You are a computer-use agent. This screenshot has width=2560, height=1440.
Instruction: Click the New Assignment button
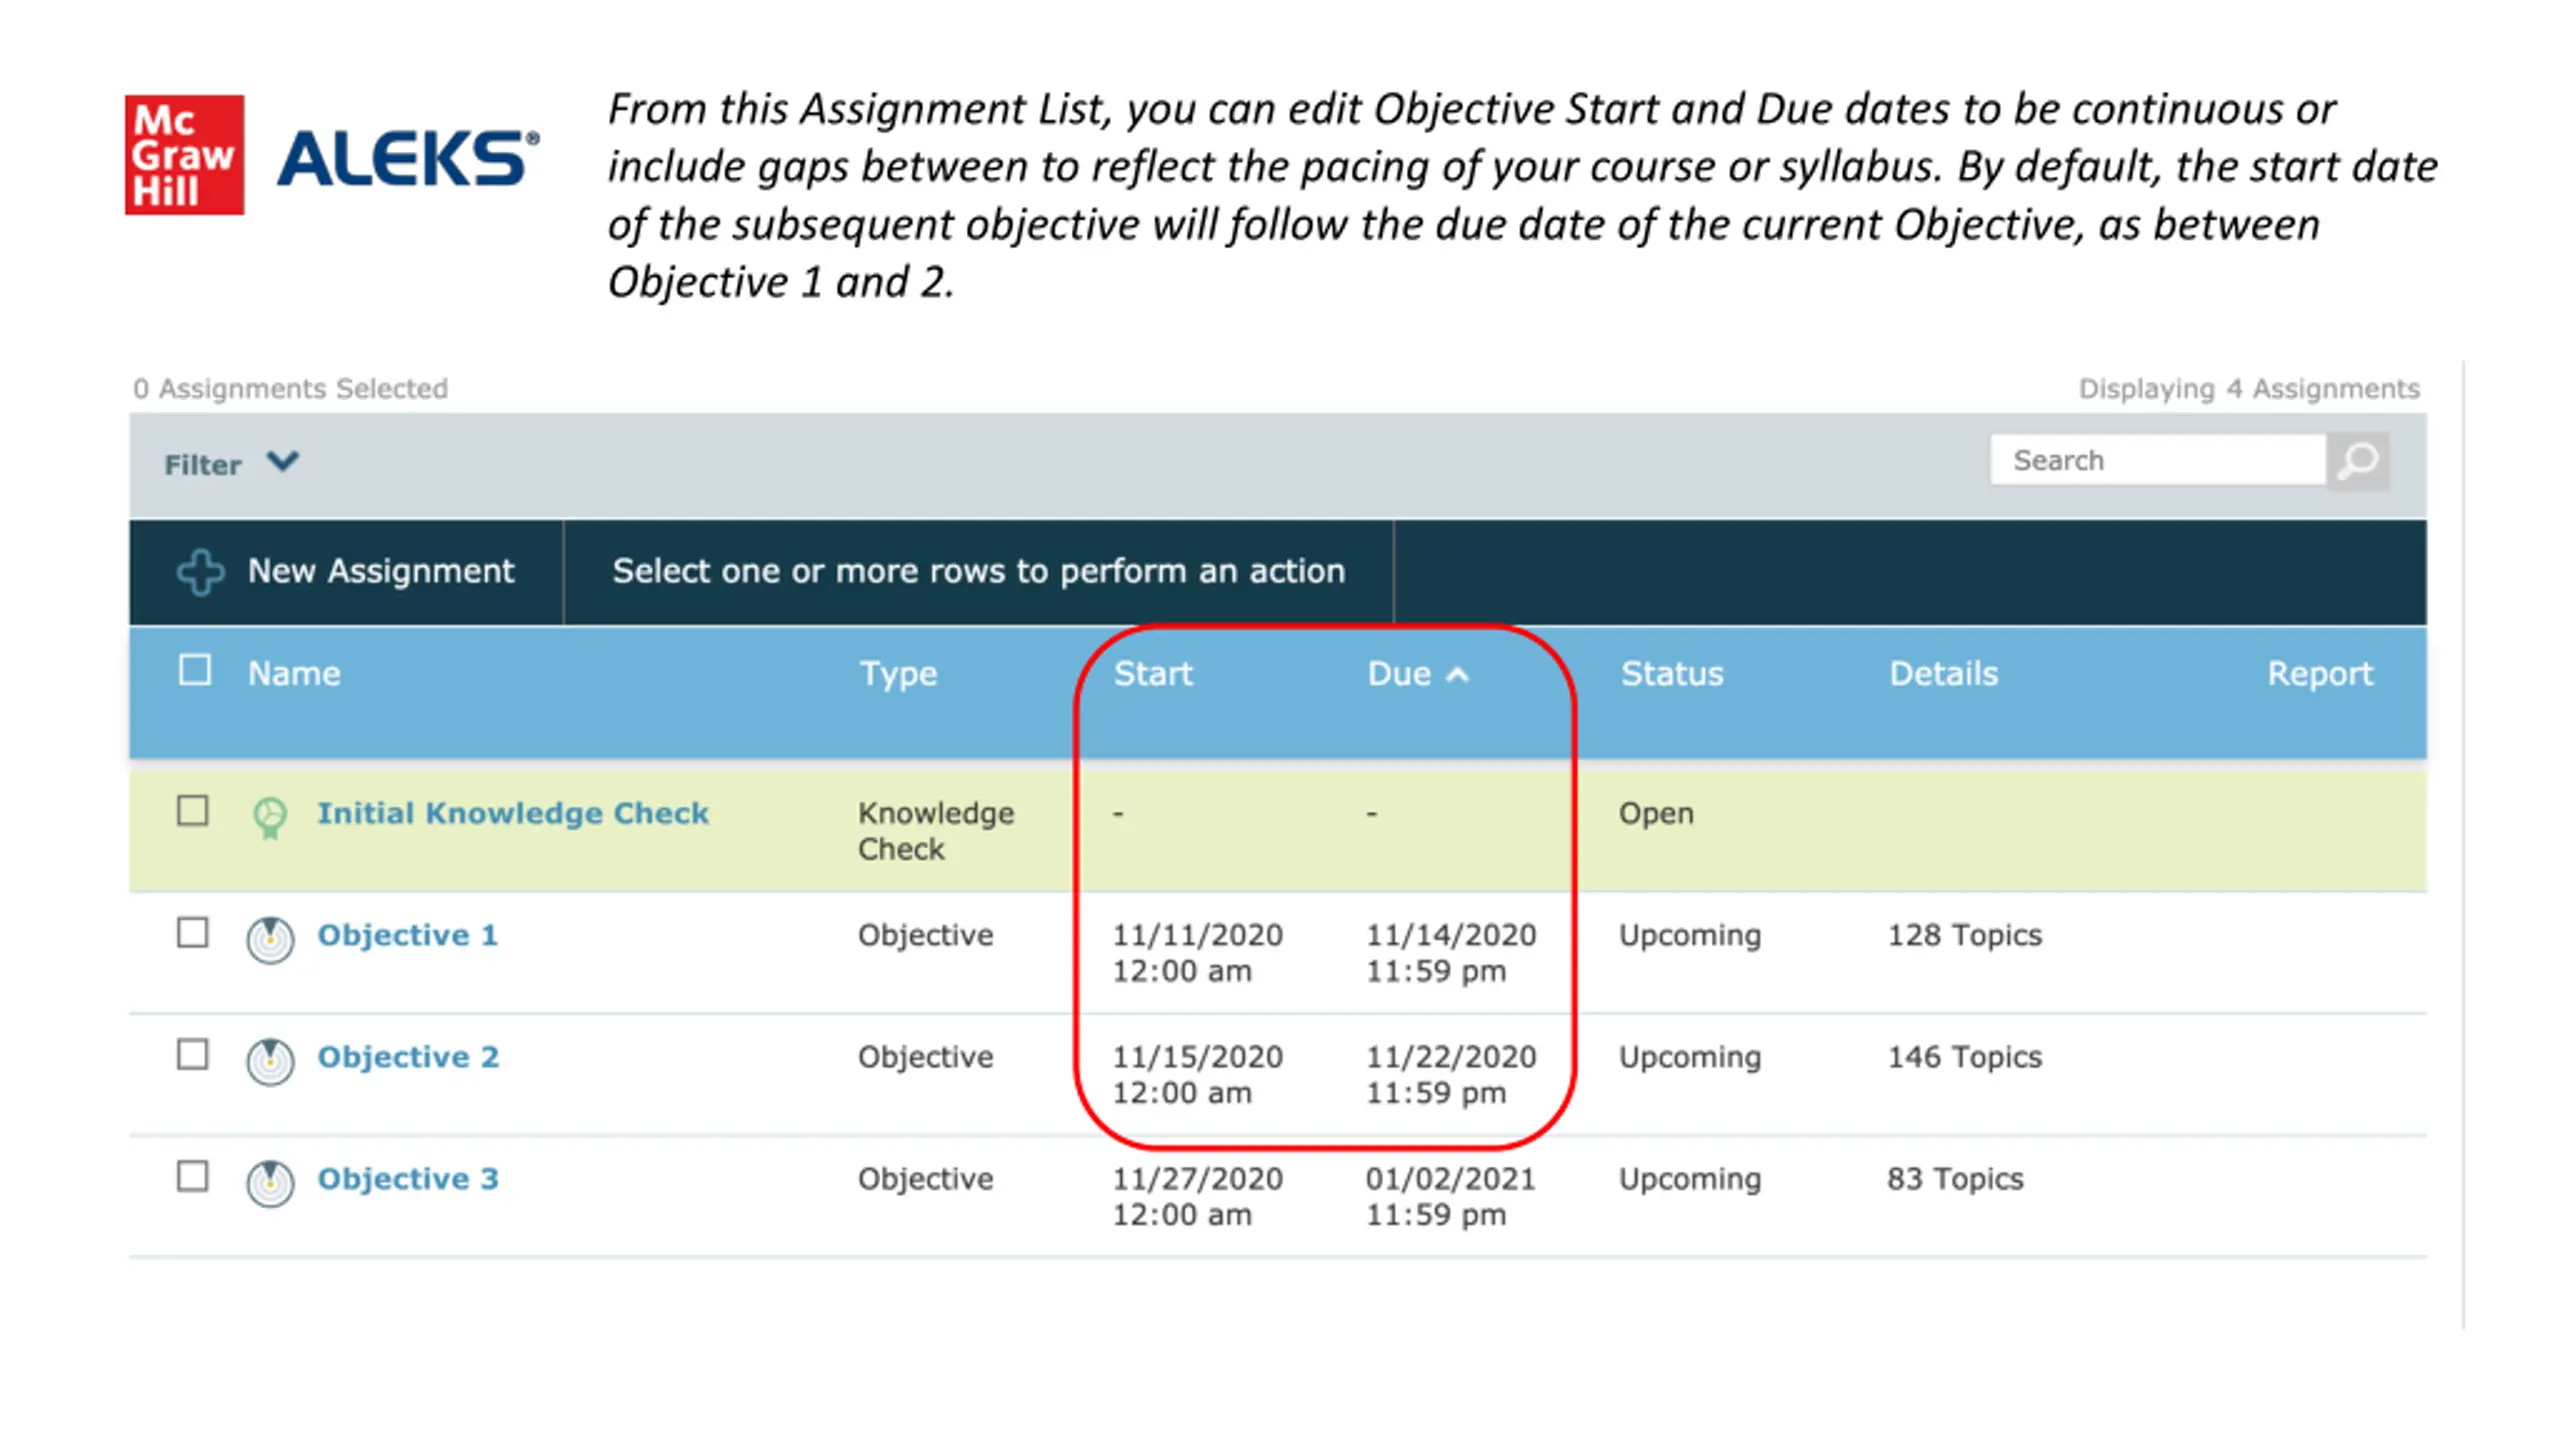tap(346, 572)
